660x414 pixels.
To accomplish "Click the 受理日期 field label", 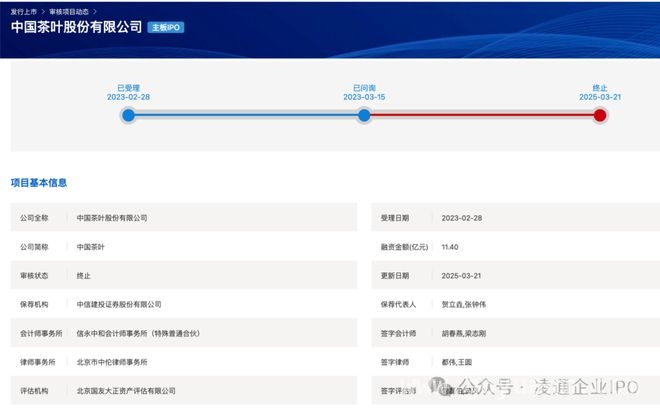I will (x=395, y=218).
